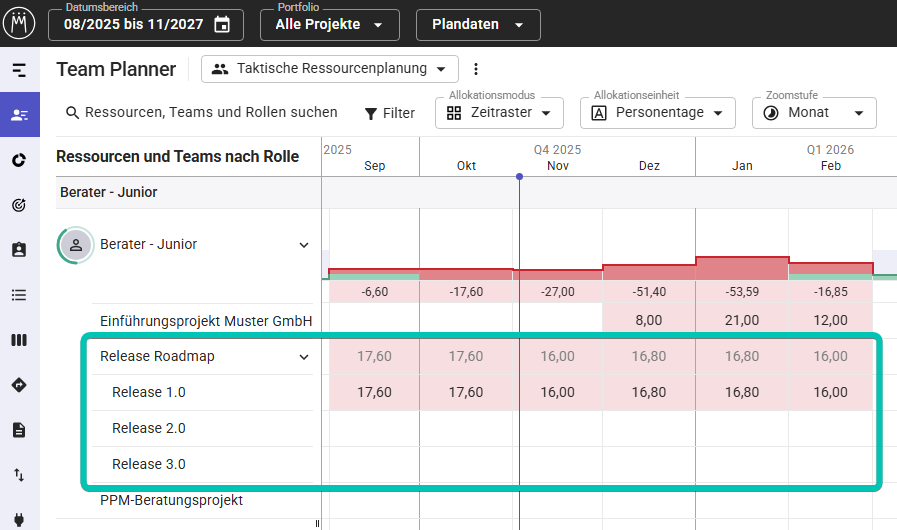This screenshot has width=897, height=530.
Task: Open the Taktische Ressourcenplanung view dropdown
Action: [x=330, y=69]
